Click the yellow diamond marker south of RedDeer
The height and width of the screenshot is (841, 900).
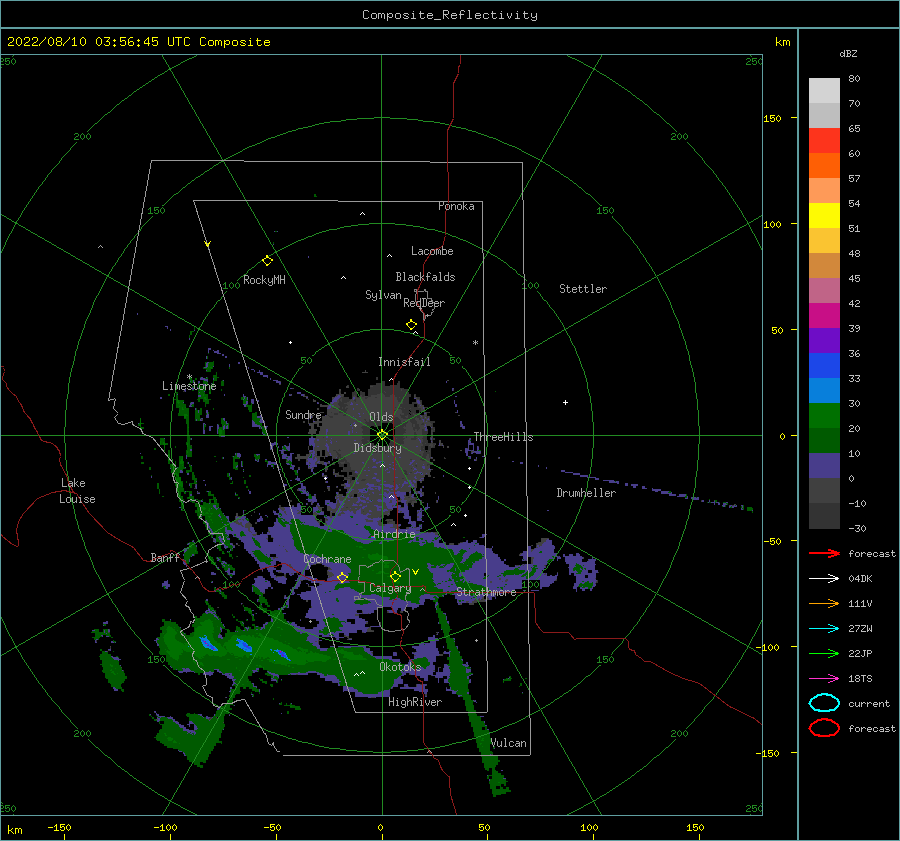[411, 325]
